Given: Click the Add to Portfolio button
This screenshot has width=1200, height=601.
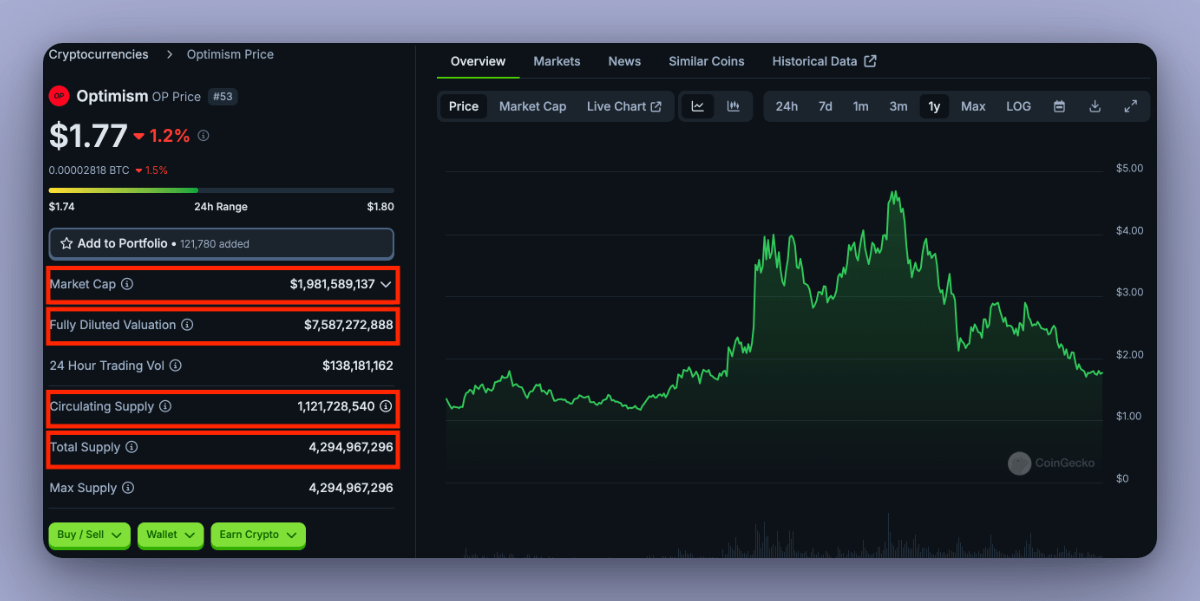Looking at the screenshot, I should (x=221, y=244).
